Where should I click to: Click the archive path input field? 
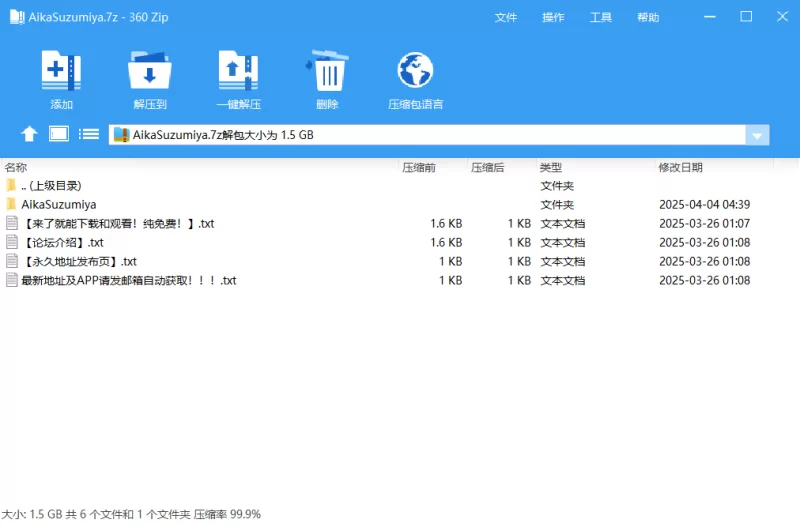427,135
